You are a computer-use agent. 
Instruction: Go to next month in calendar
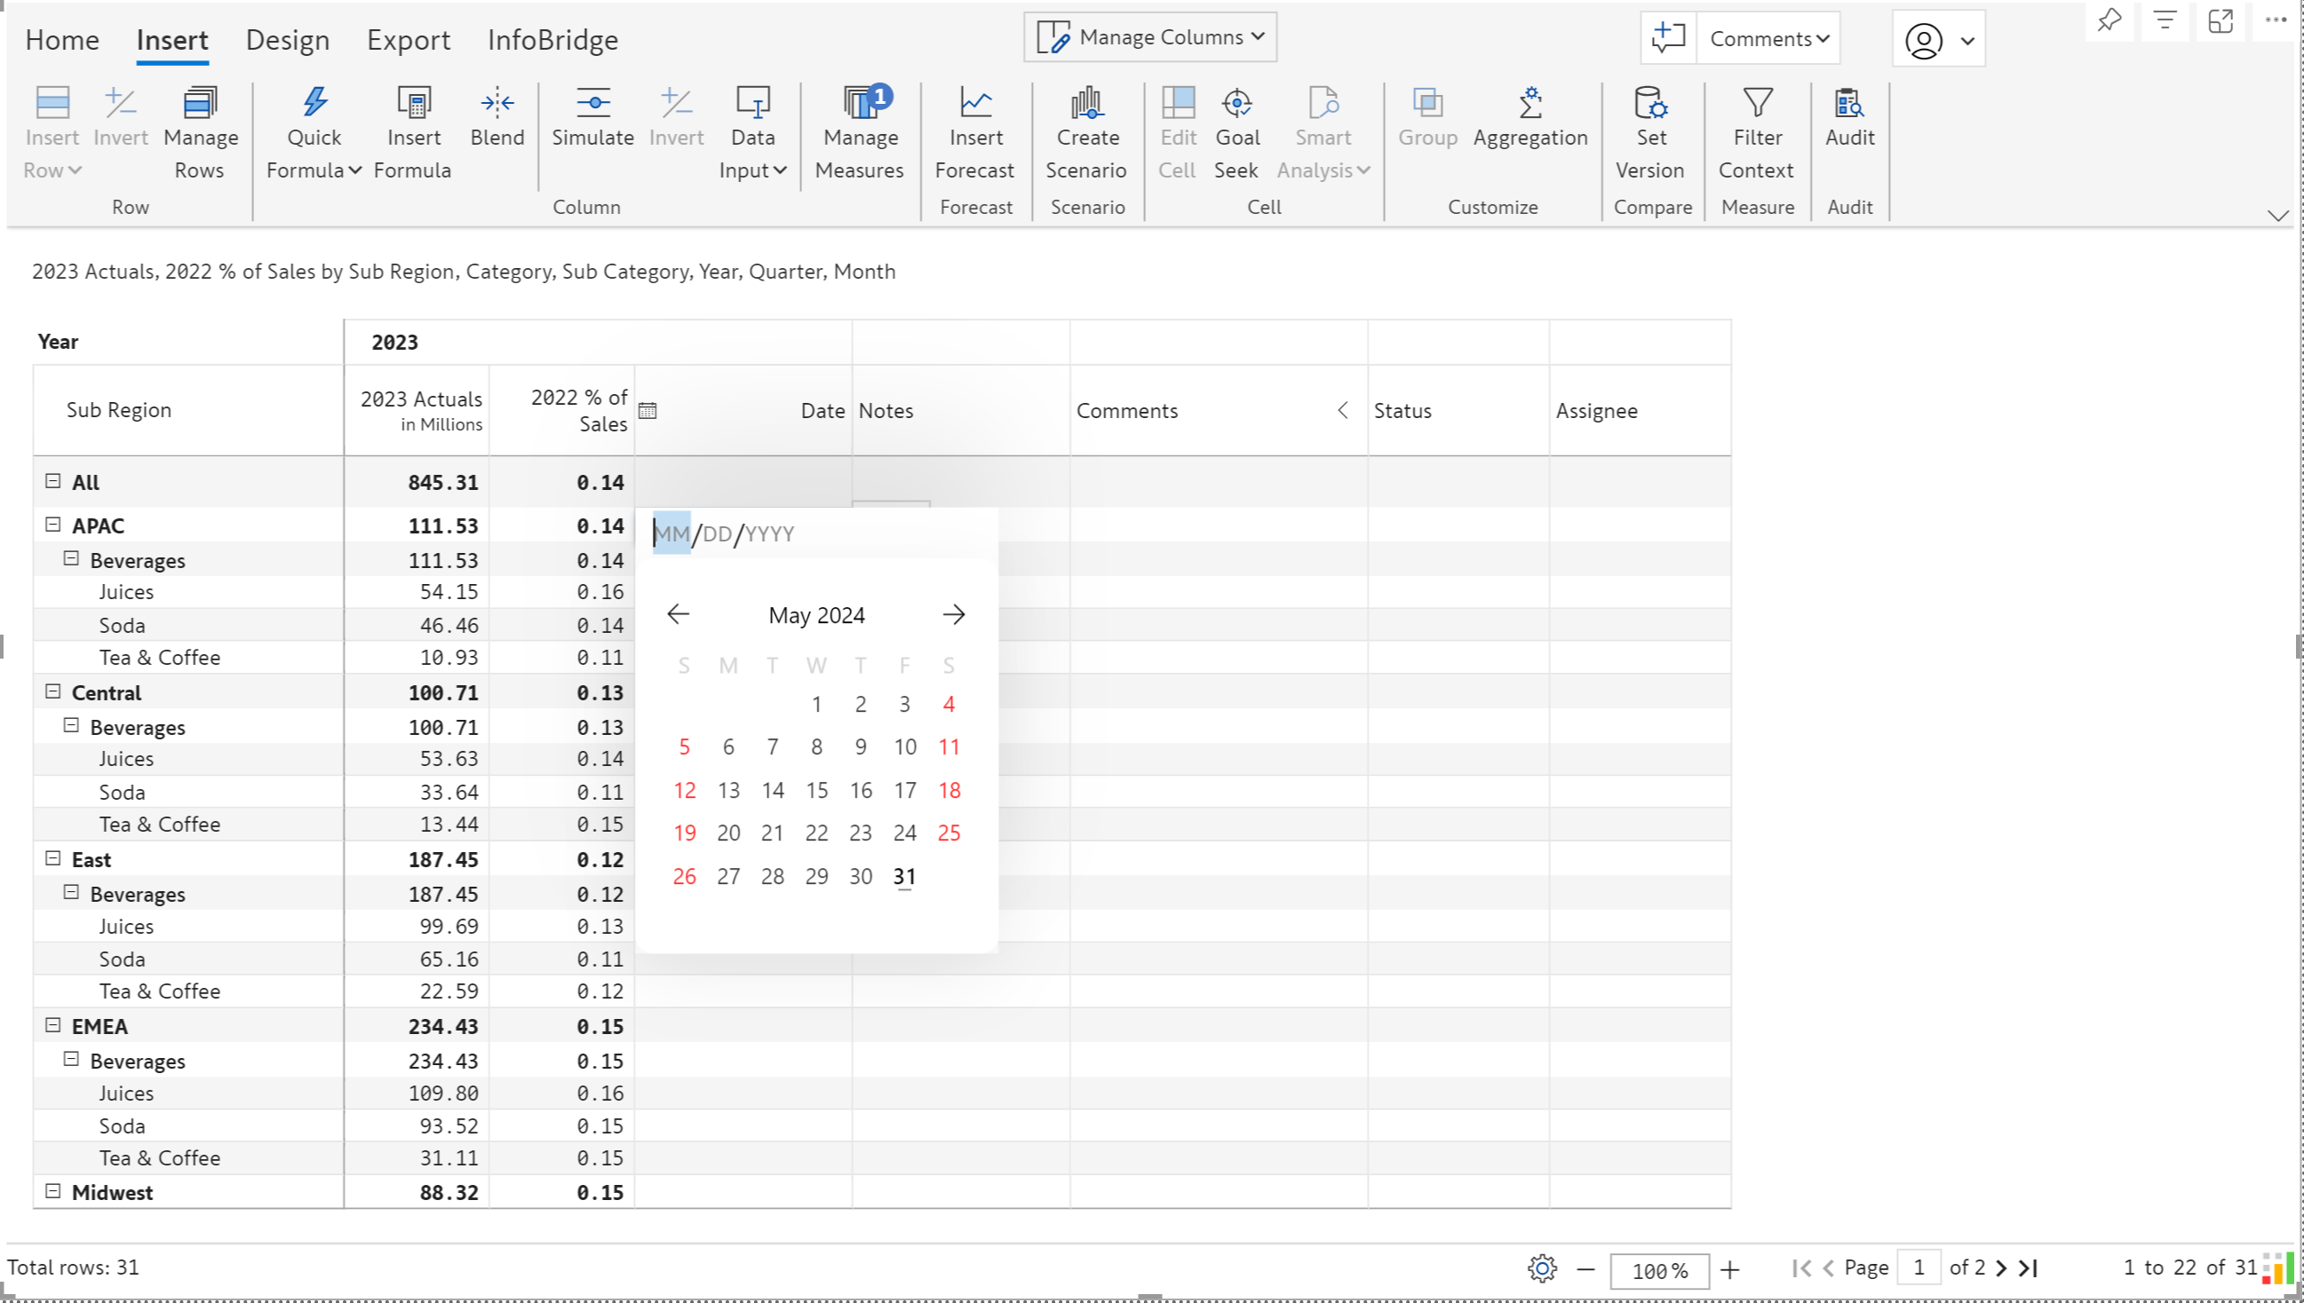(x=953, y=614)
